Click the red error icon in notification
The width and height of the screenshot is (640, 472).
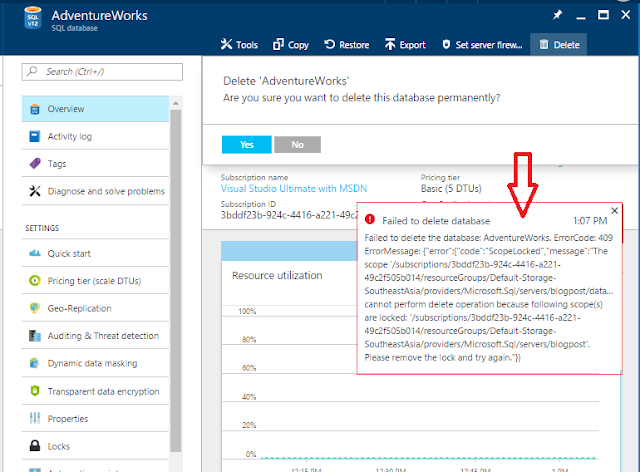pos(370,219)
